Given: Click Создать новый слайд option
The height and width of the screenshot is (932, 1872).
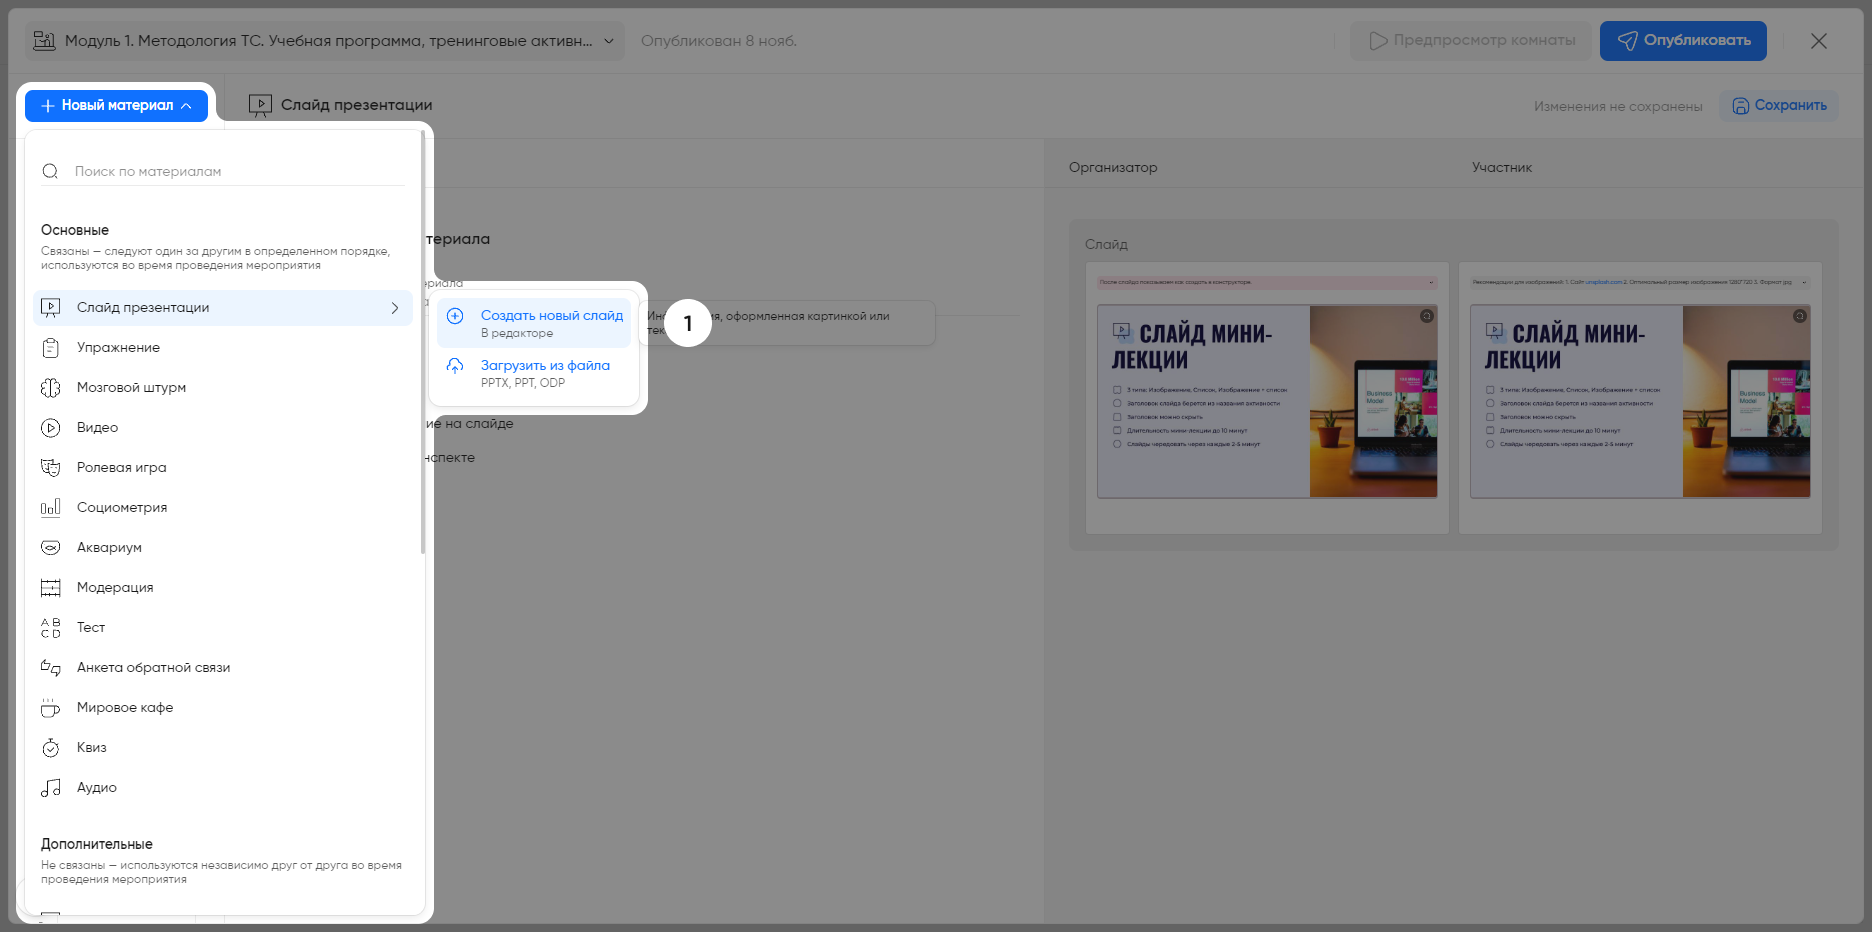Looking at the screenshot, I should pos(534,323).
